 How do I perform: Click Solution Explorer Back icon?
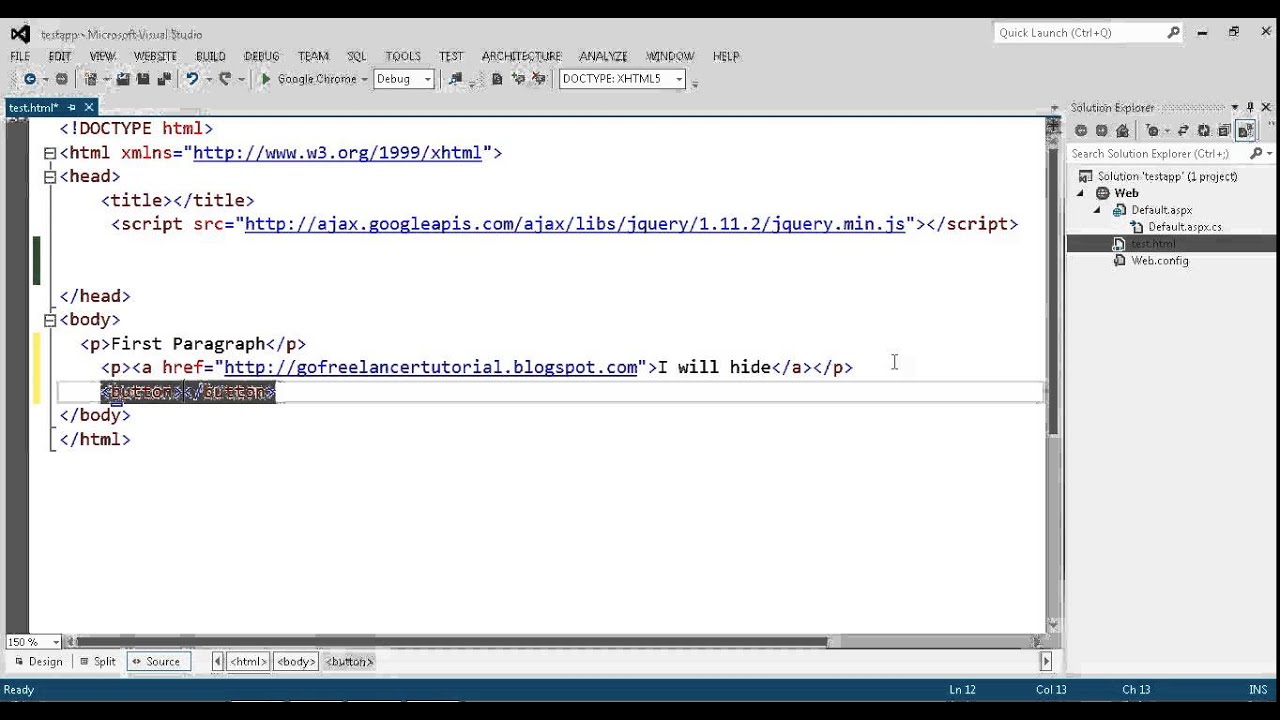(x=1081, y=130)
